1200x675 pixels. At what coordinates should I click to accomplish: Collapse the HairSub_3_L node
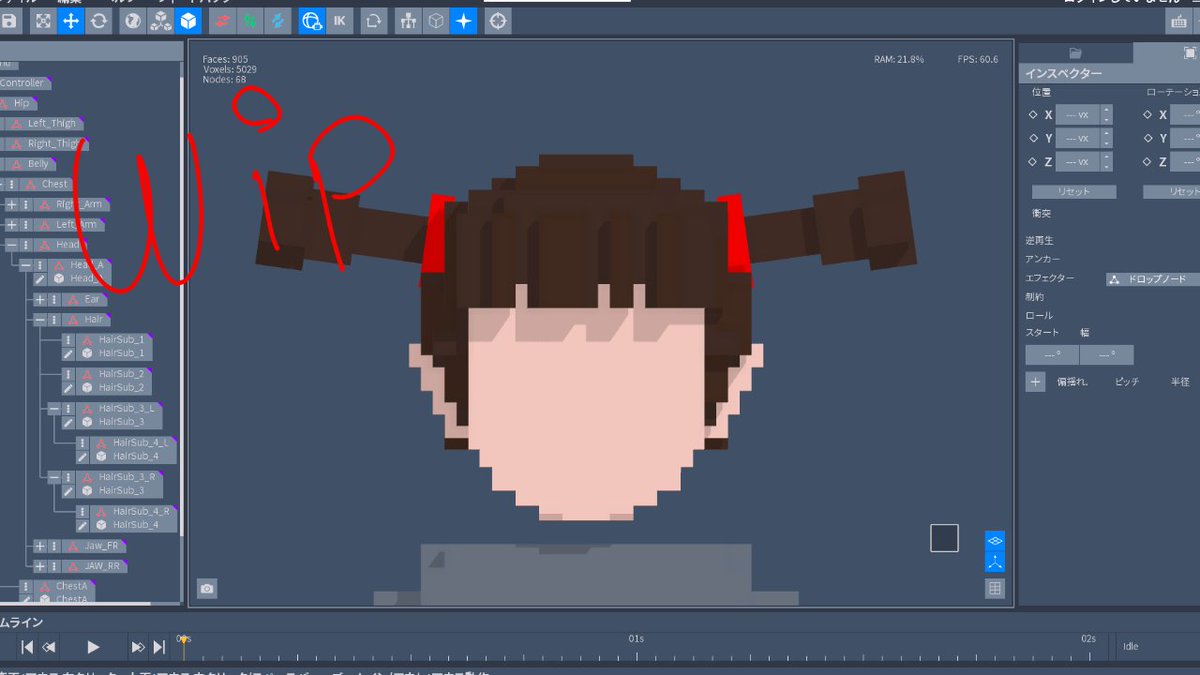(x=54, y=409)
